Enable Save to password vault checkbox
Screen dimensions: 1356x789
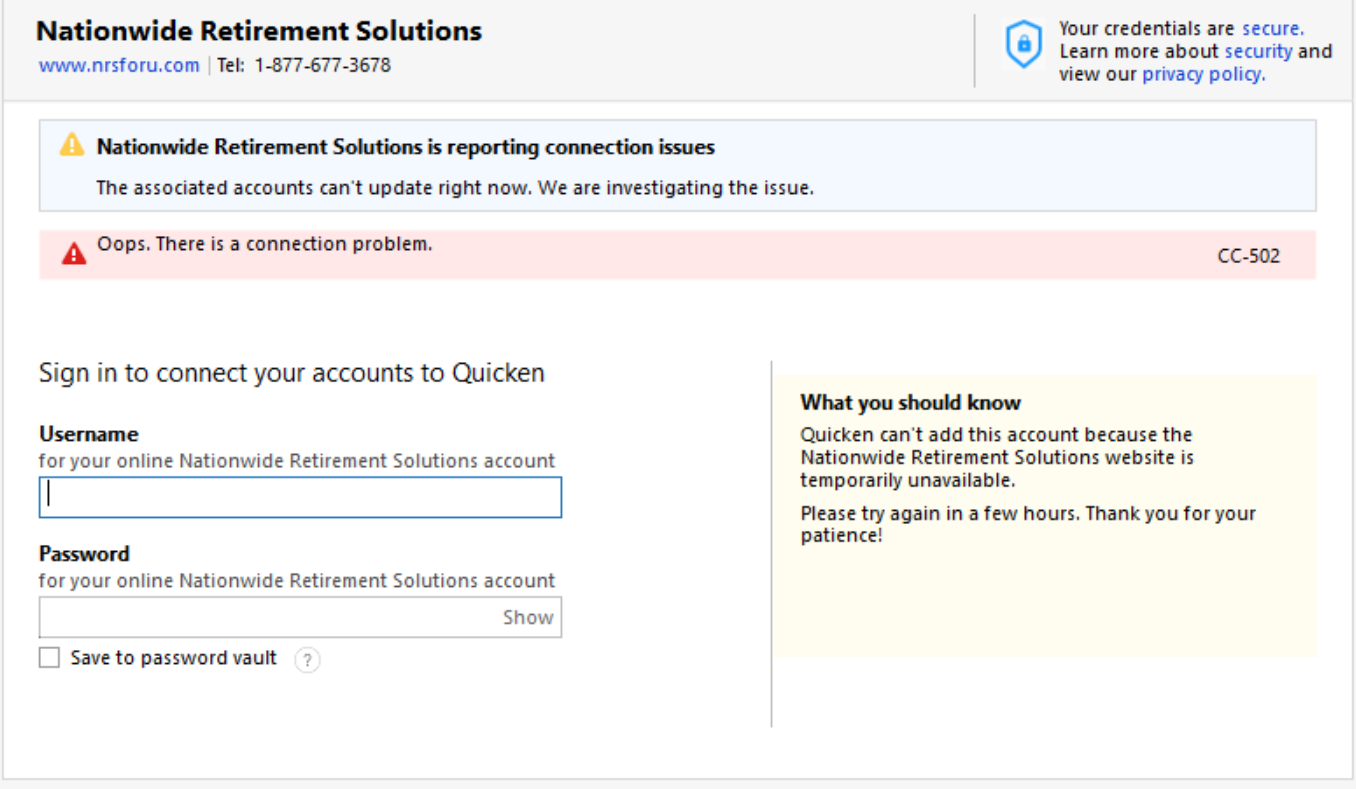[x=49, y=658]
